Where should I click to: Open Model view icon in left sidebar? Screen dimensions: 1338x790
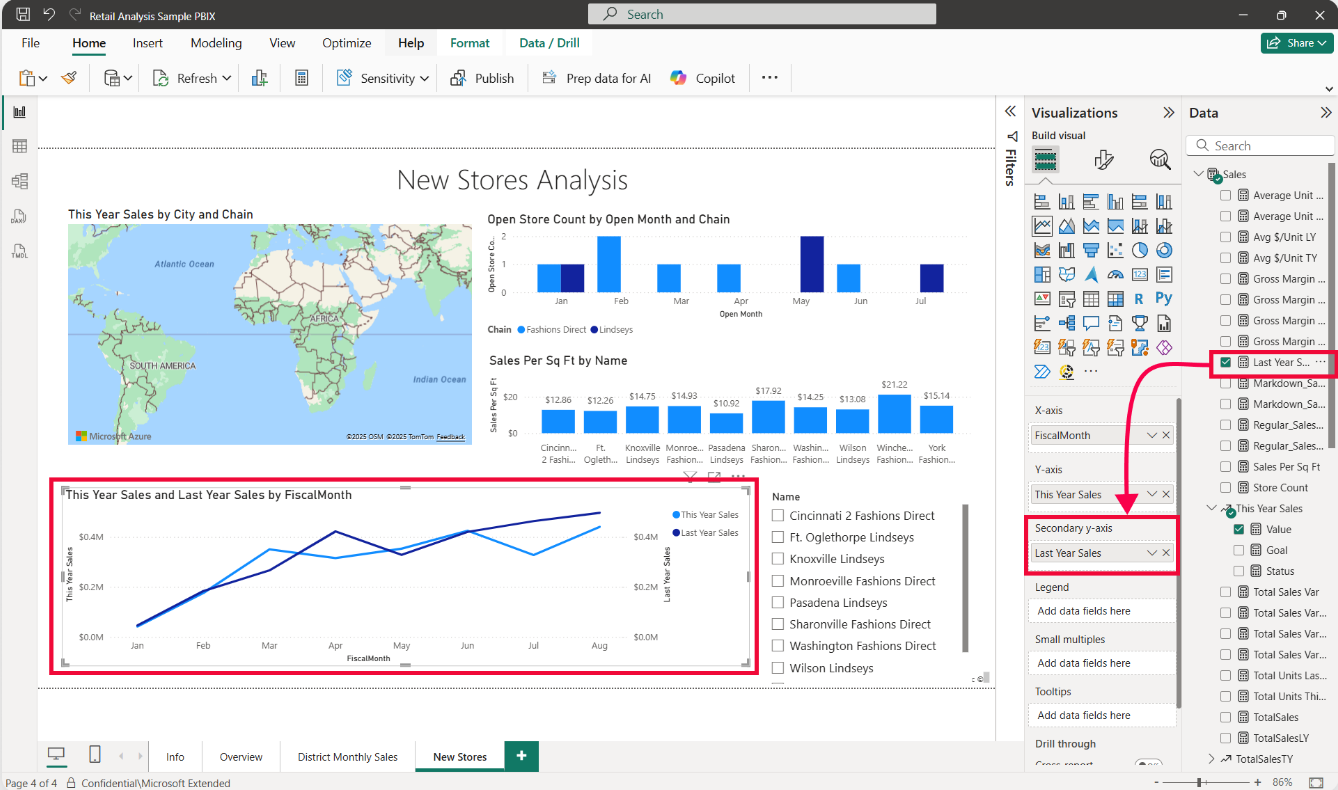(x=19, y=181)
